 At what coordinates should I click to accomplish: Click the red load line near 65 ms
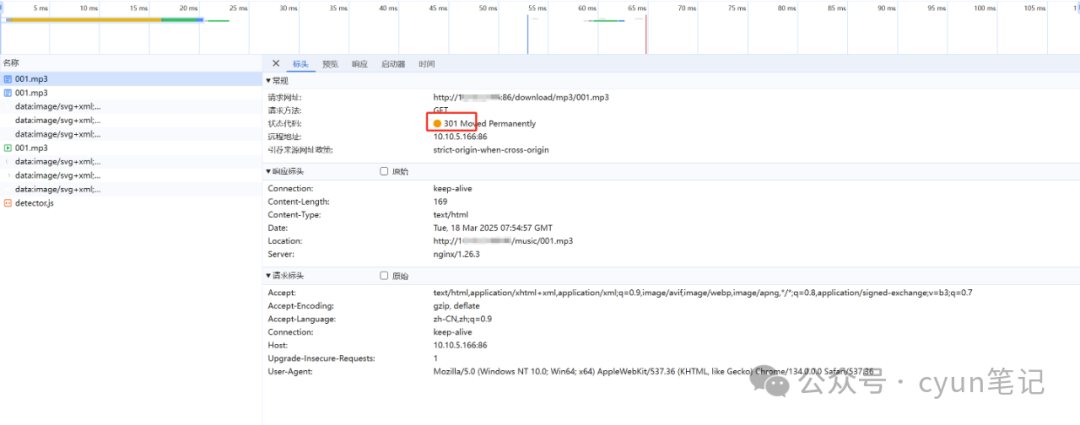click(646, 34)
